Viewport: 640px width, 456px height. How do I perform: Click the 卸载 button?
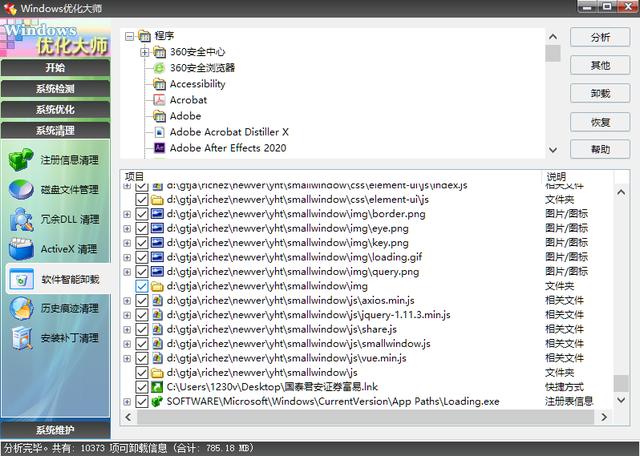tap(600, 93)
